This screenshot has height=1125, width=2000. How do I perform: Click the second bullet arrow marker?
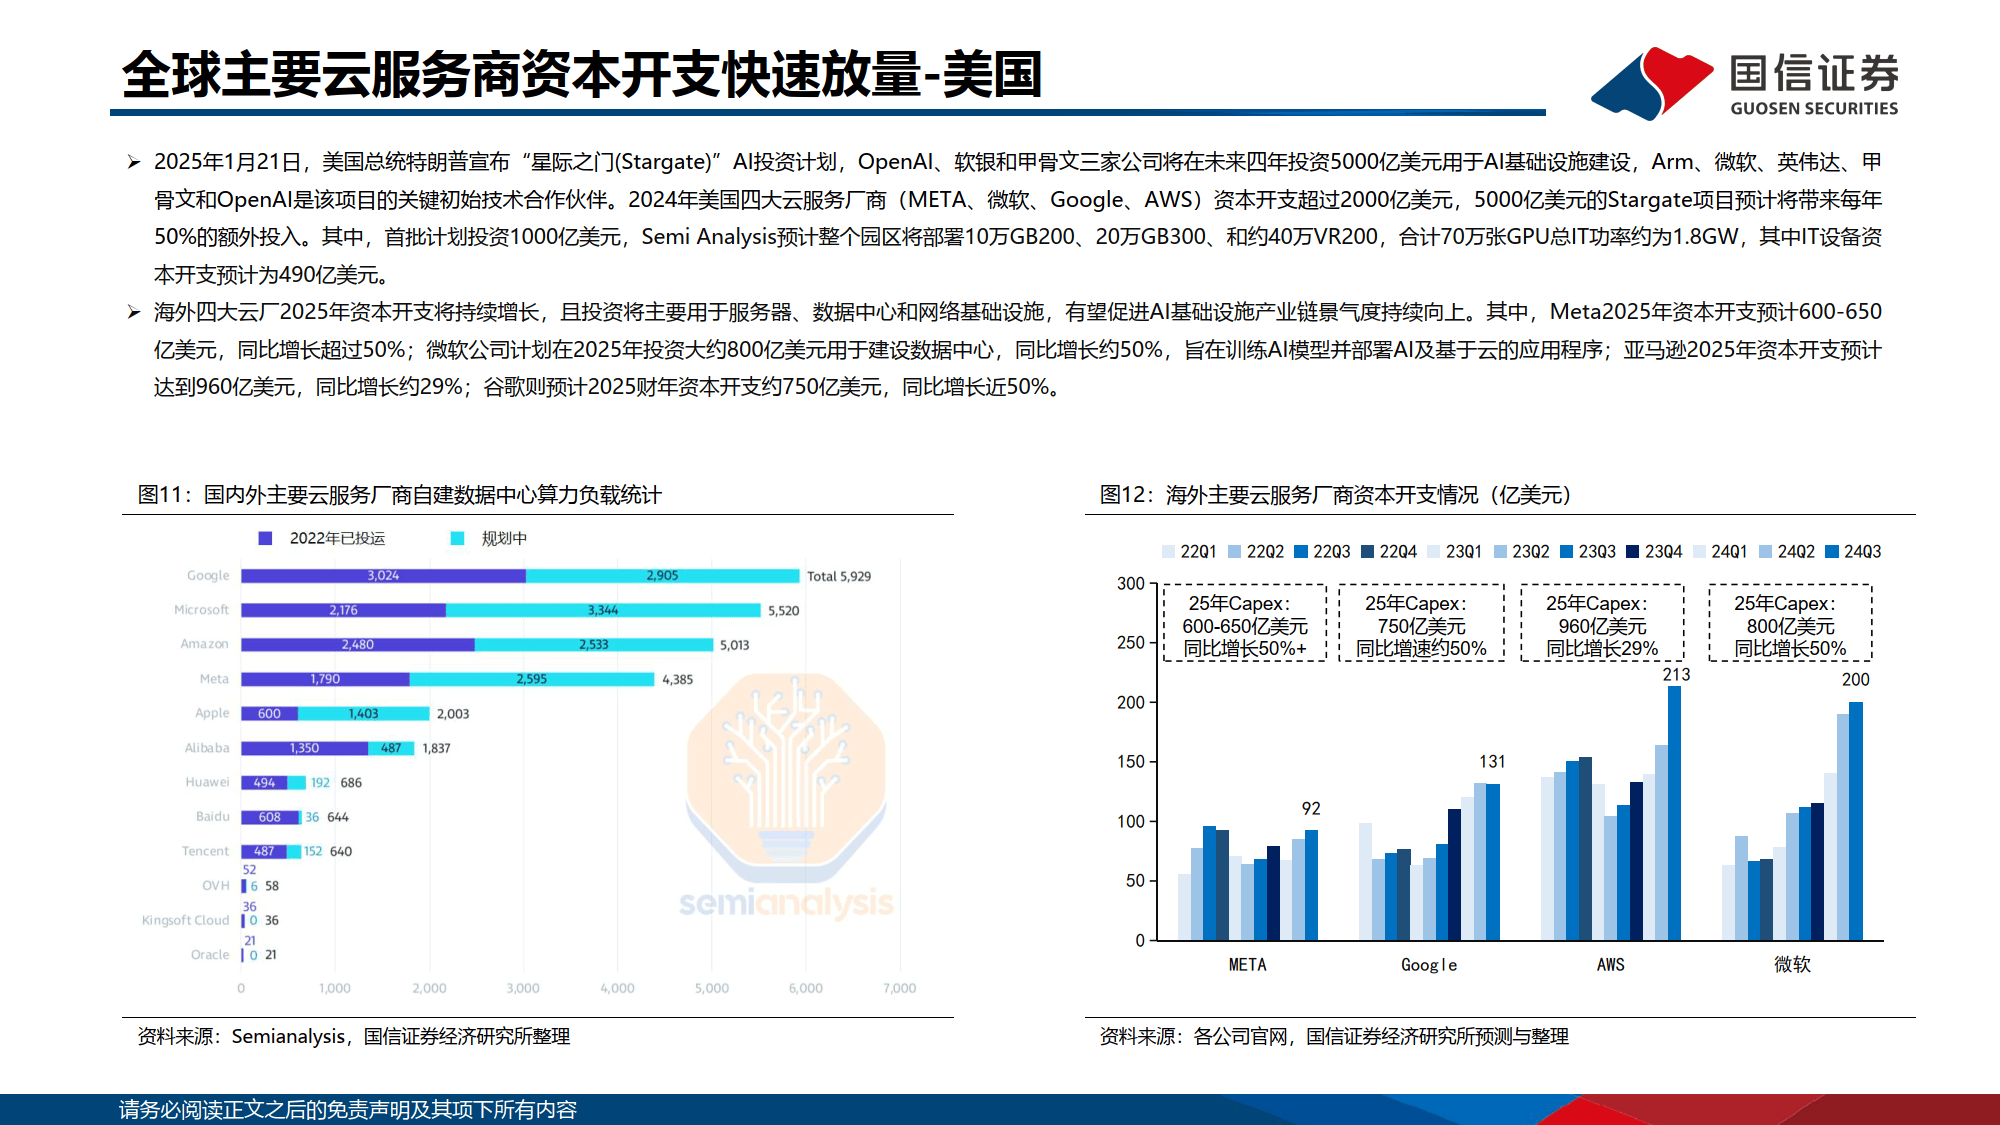pyautogui.click(x=133, y=312)
